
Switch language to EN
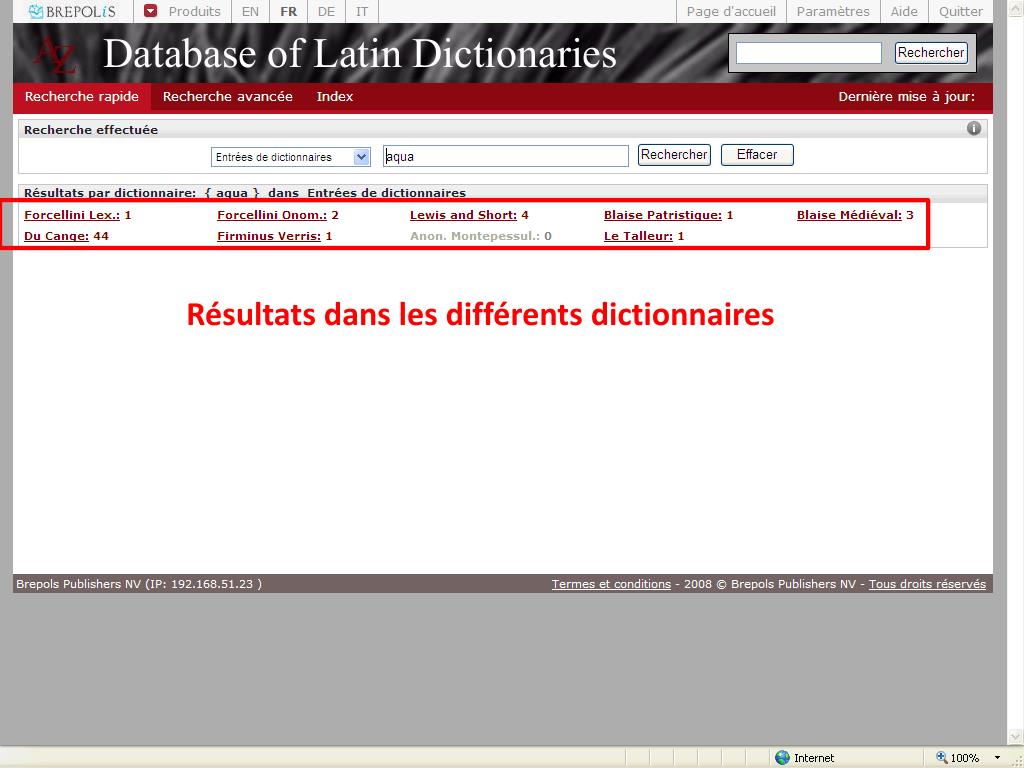point(250,11)
